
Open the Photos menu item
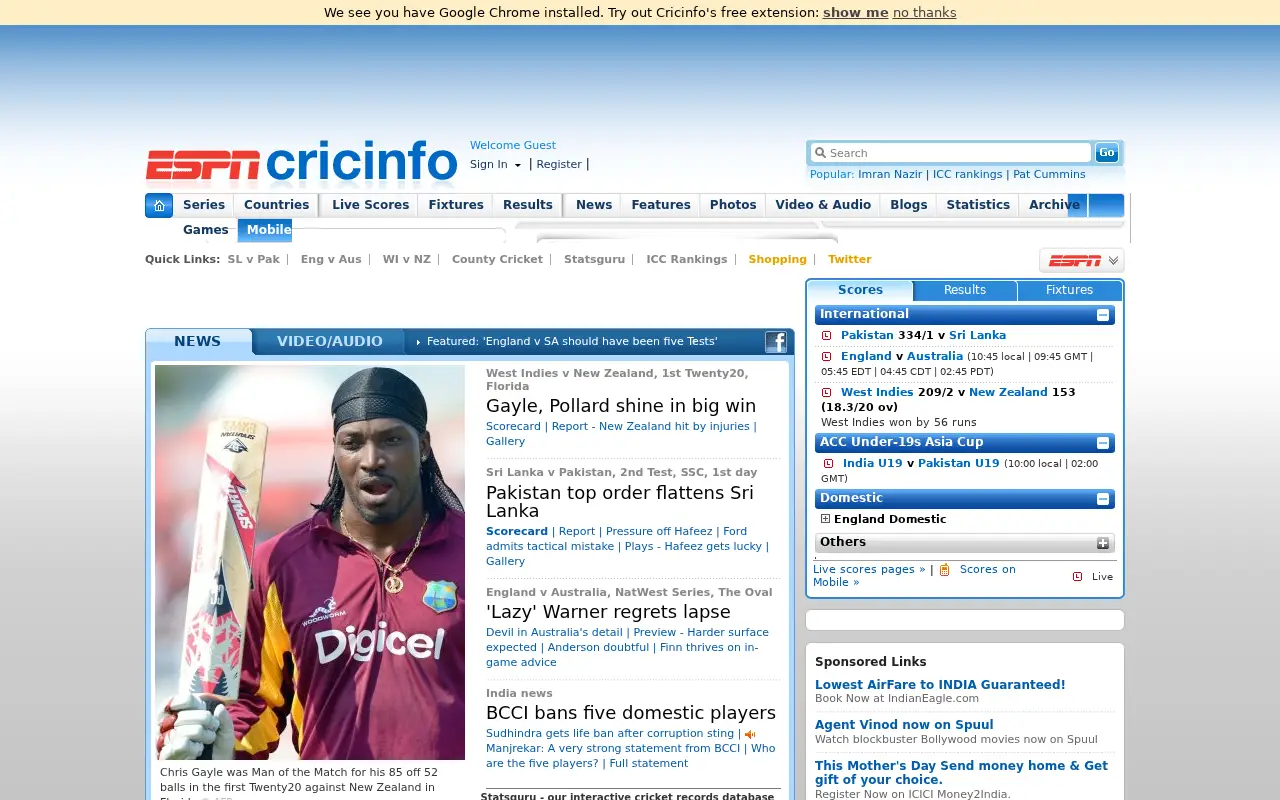coord(733,205)
